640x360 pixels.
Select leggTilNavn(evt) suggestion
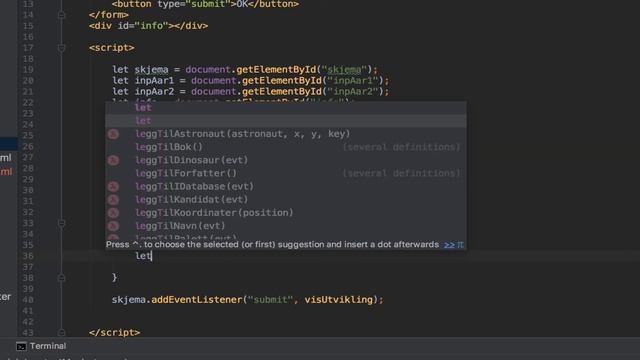tap(286, 226)
